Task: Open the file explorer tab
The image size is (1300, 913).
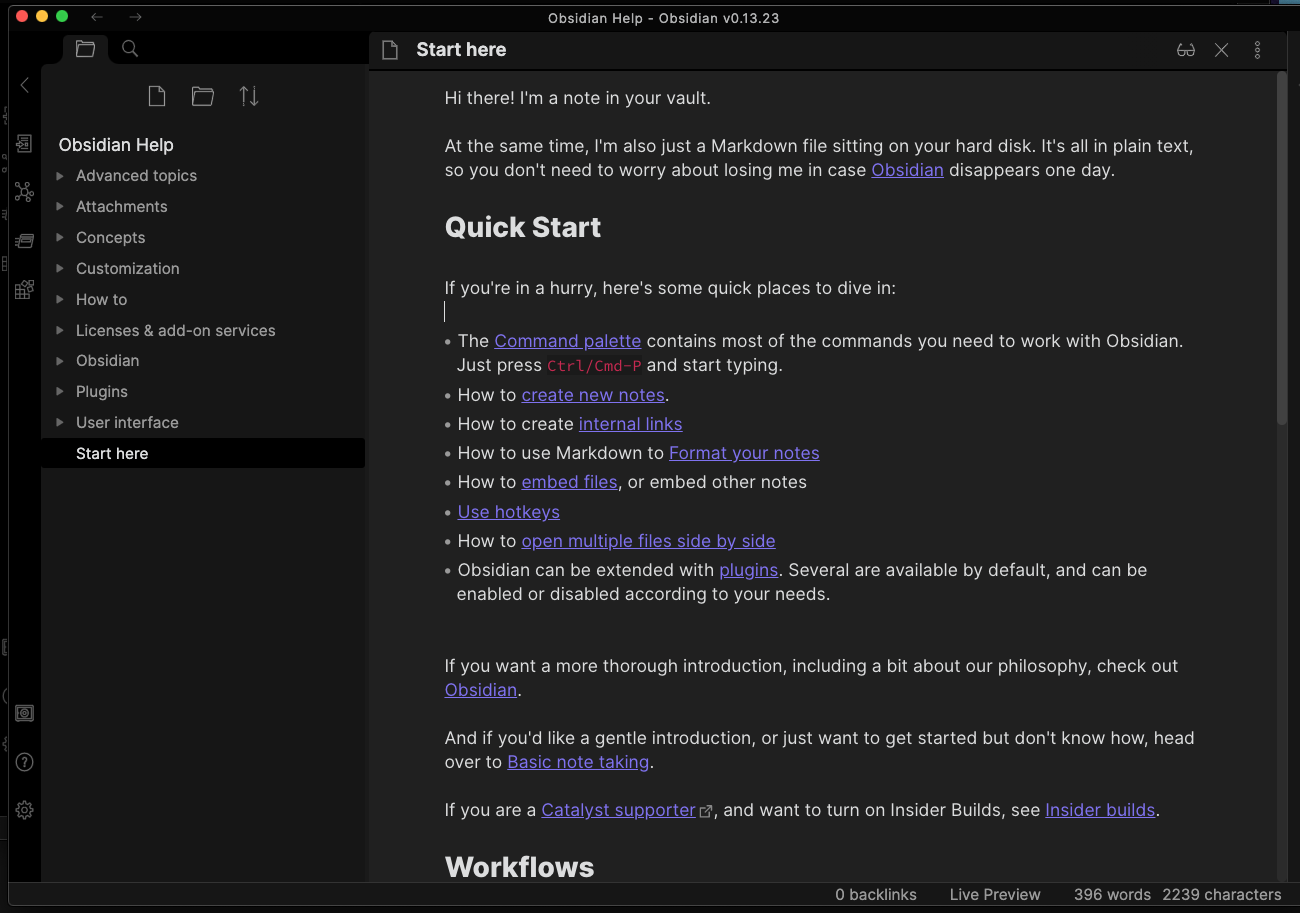Action: [85, 49]
